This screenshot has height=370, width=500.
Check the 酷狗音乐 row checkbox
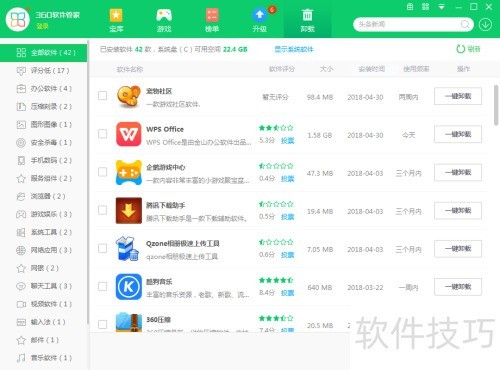point(103,286)
